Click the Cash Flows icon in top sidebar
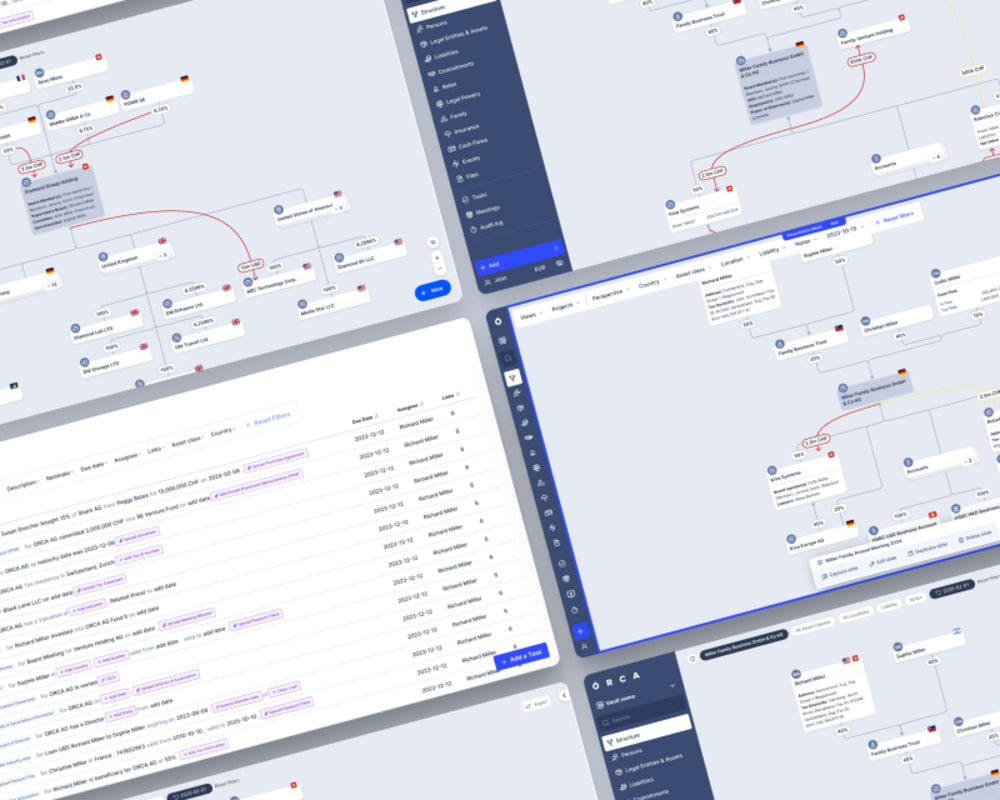The width and height of the screenshot is (1000, 800). (452, 149)
